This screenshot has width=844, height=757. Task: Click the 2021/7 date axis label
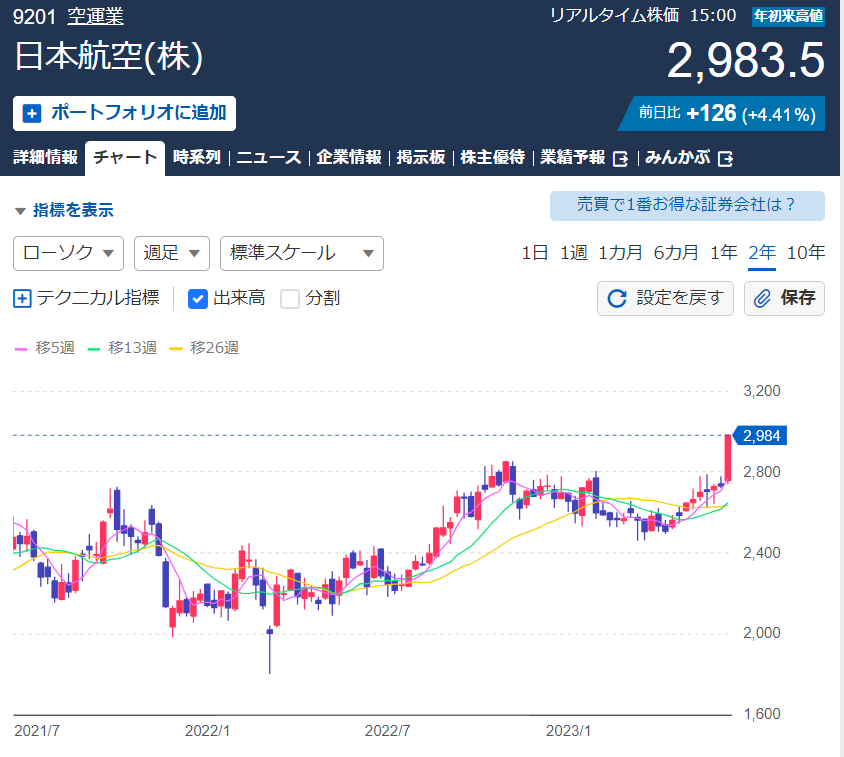click(37, 731)
